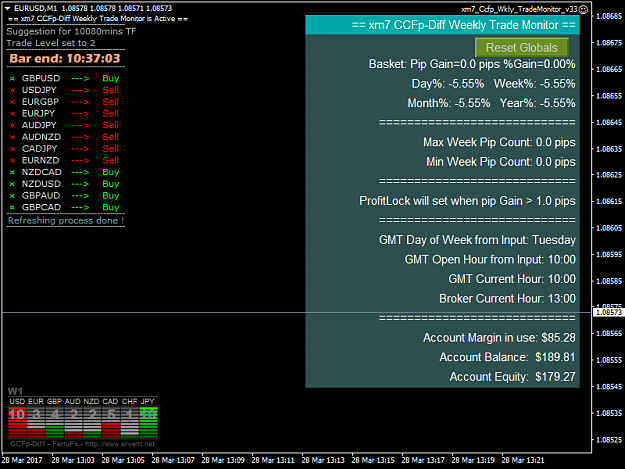Click the trade monitor panel title bar

(442, 25)
